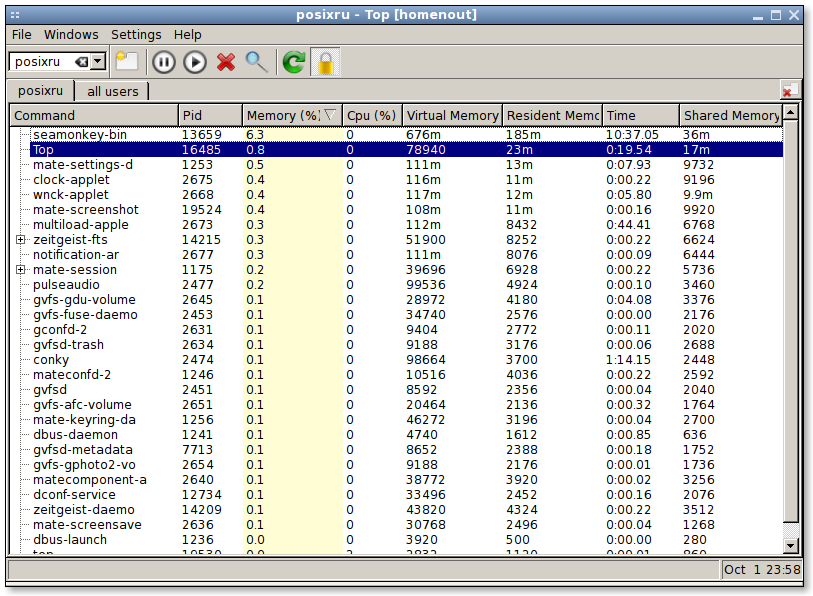Expand the zeitgeist-fts process tree
Image resolution: width=813 pixels, height=596 pixels.
point(20,240)
